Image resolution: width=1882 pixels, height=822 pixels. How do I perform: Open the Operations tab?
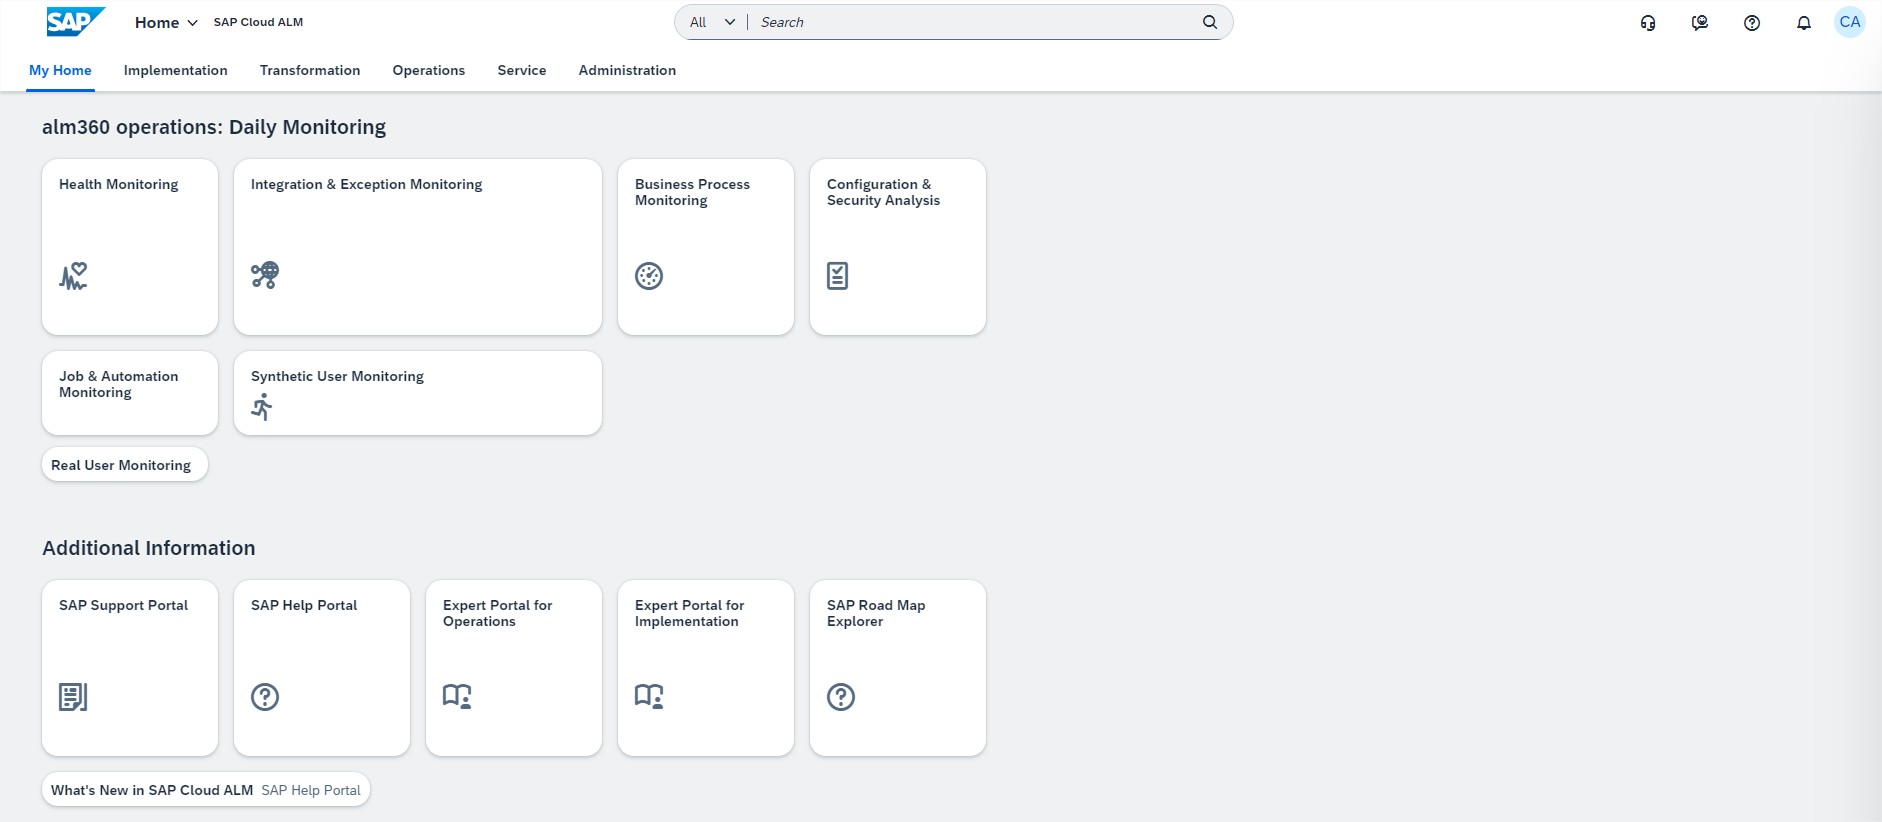pos(428,70)
